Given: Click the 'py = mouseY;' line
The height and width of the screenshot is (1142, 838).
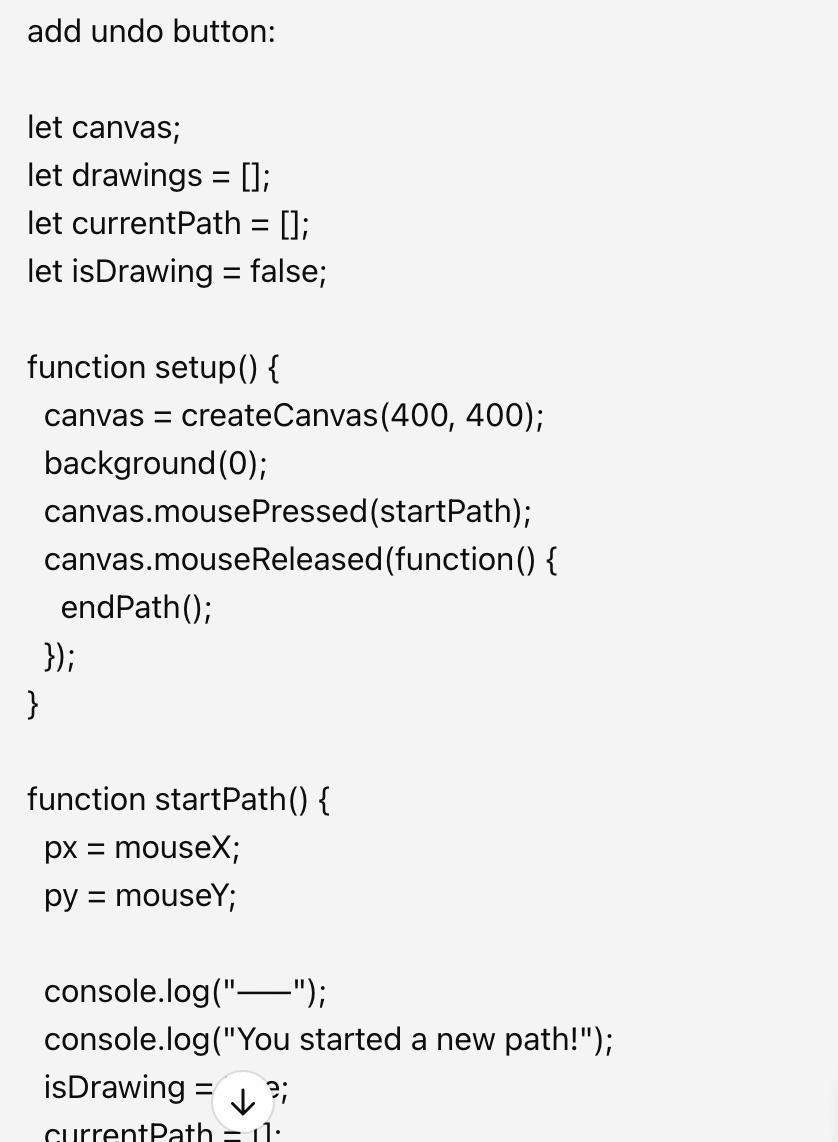Looking at the screenshot, I should (141, 896).
